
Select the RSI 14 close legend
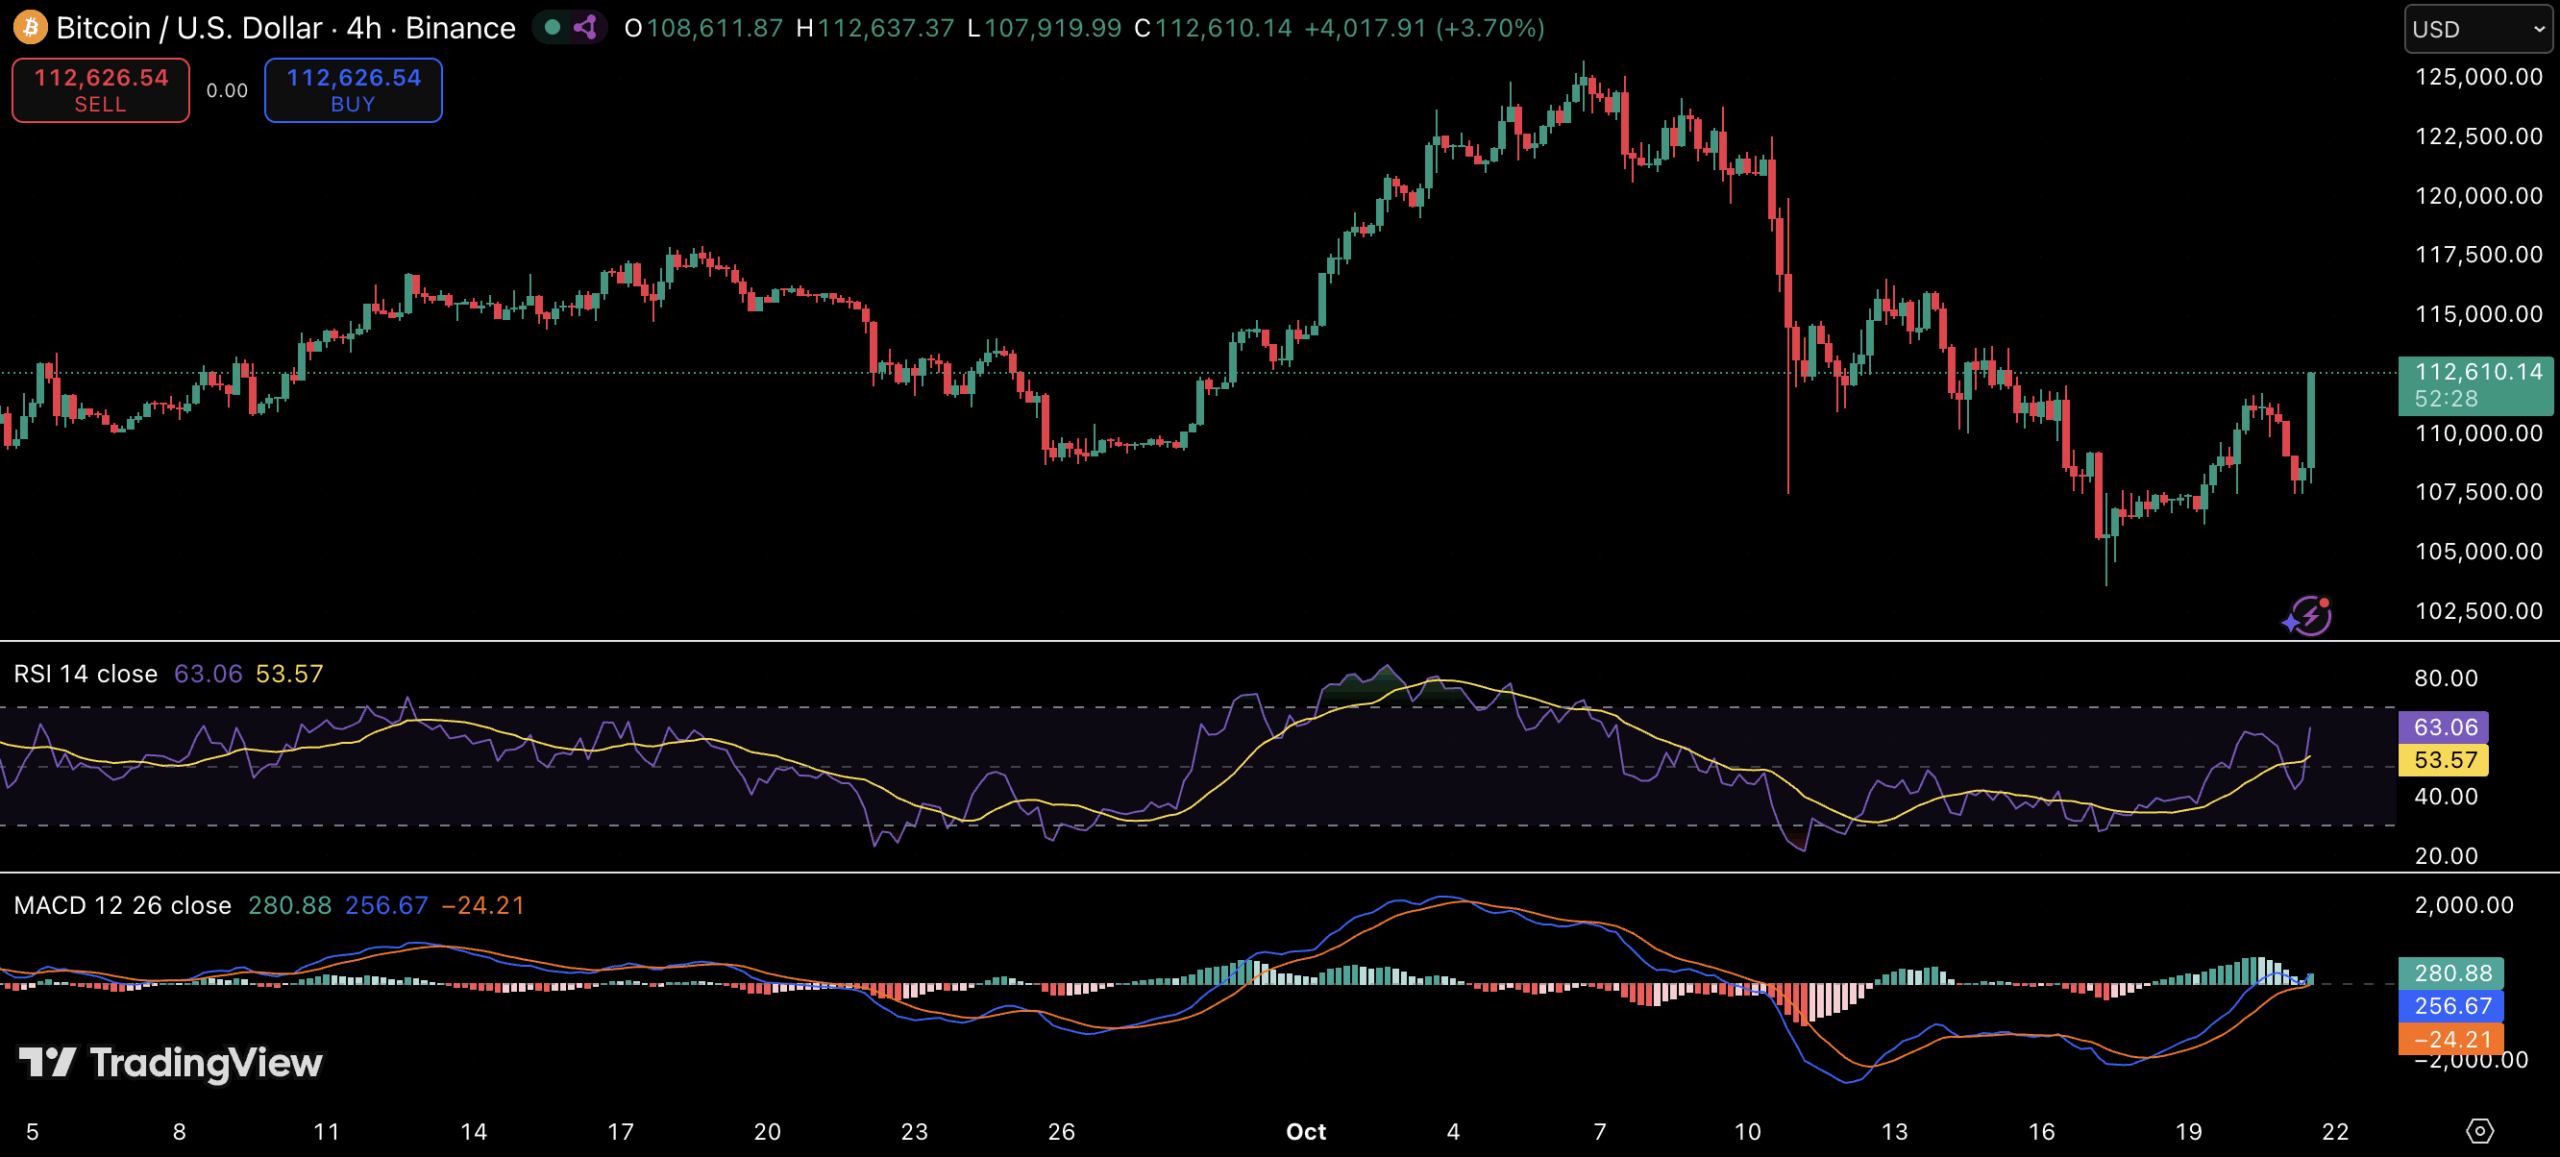[86, 674]
